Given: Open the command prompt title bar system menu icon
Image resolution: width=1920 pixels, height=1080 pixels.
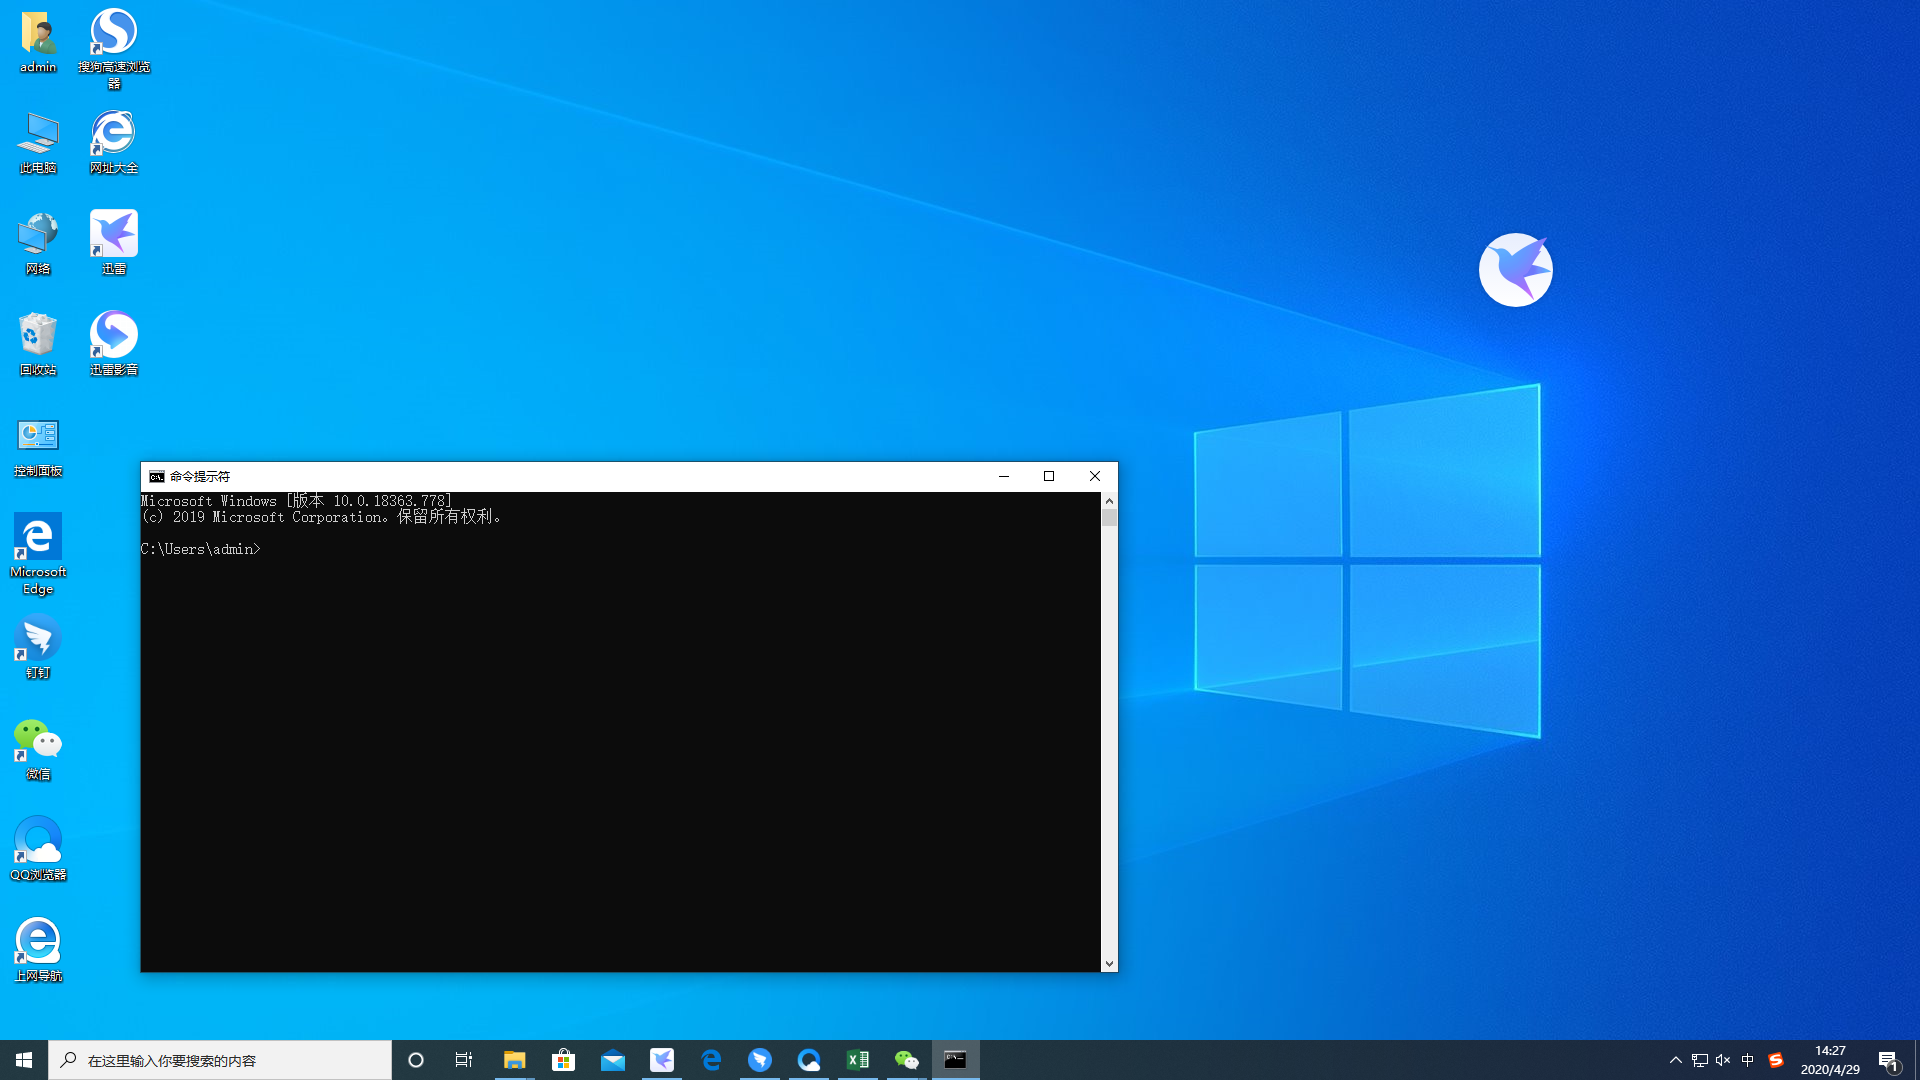Looking at the screenshot, I should 156,477.
